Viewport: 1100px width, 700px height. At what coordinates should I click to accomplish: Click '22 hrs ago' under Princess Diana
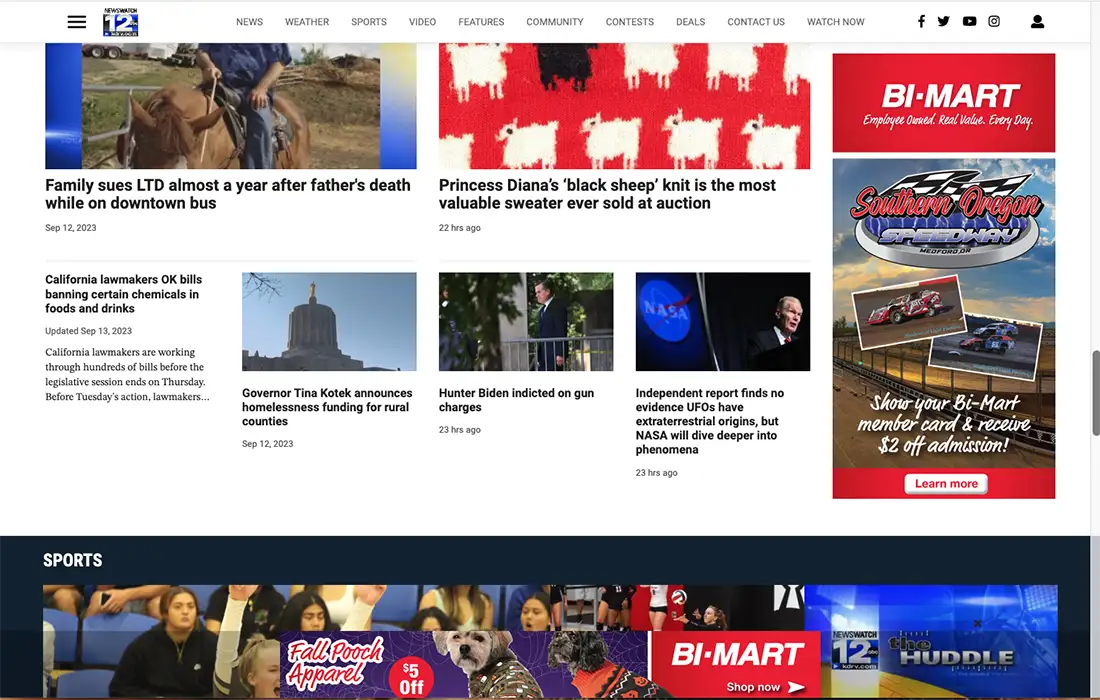pos(460,227)
